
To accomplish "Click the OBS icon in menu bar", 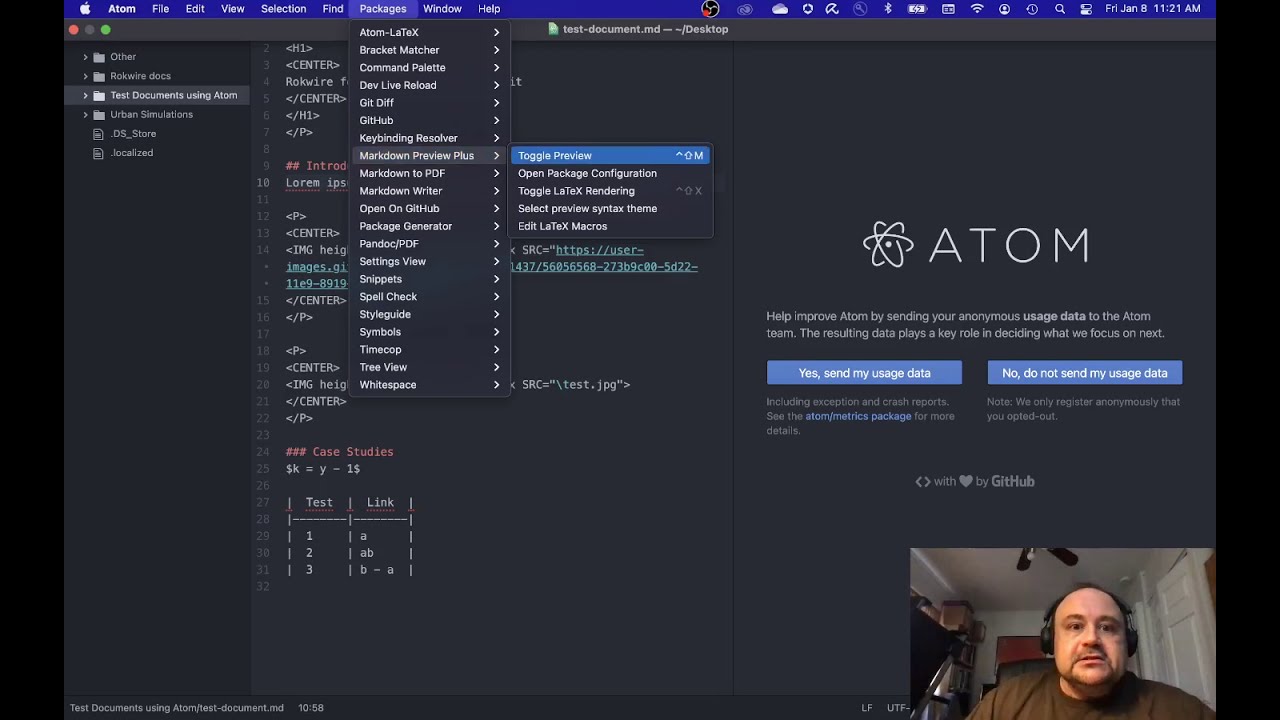I will click(710, 9).
